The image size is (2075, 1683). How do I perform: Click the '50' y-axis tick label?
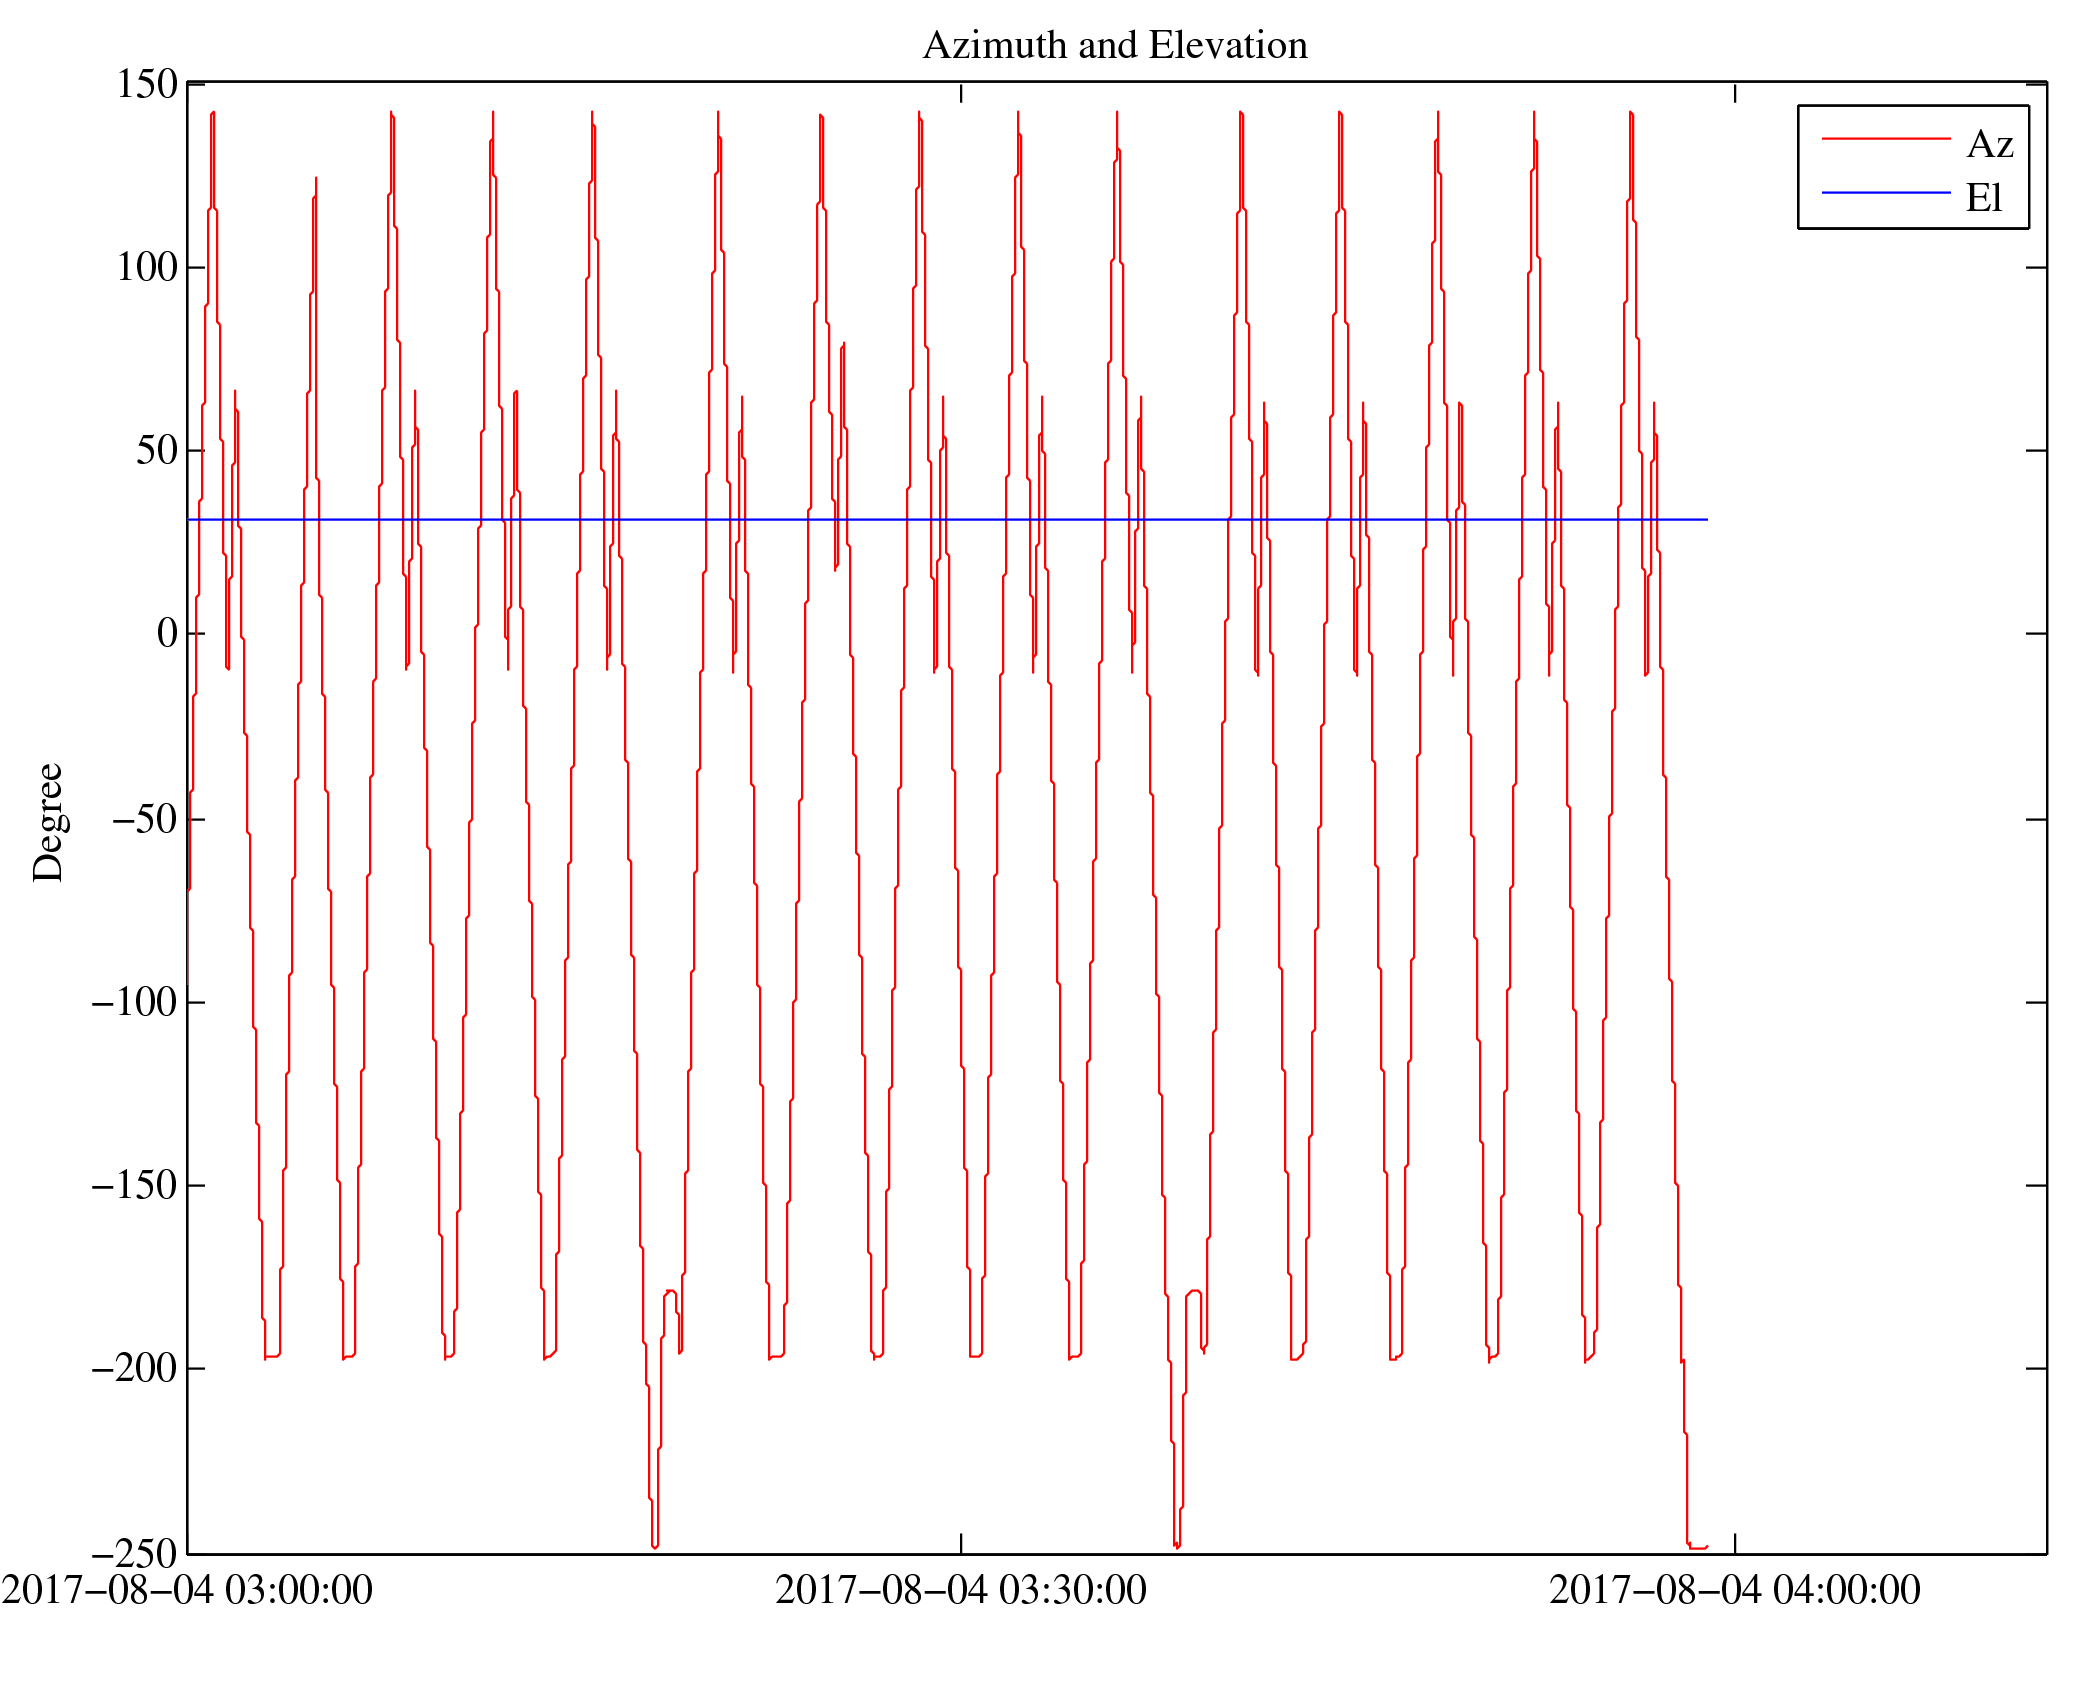[157, 450]
